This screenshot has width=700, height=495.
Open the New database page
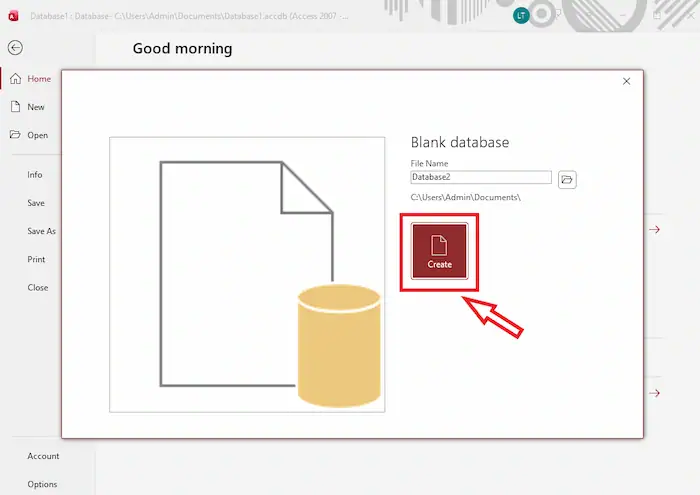(x=36, y=107)
